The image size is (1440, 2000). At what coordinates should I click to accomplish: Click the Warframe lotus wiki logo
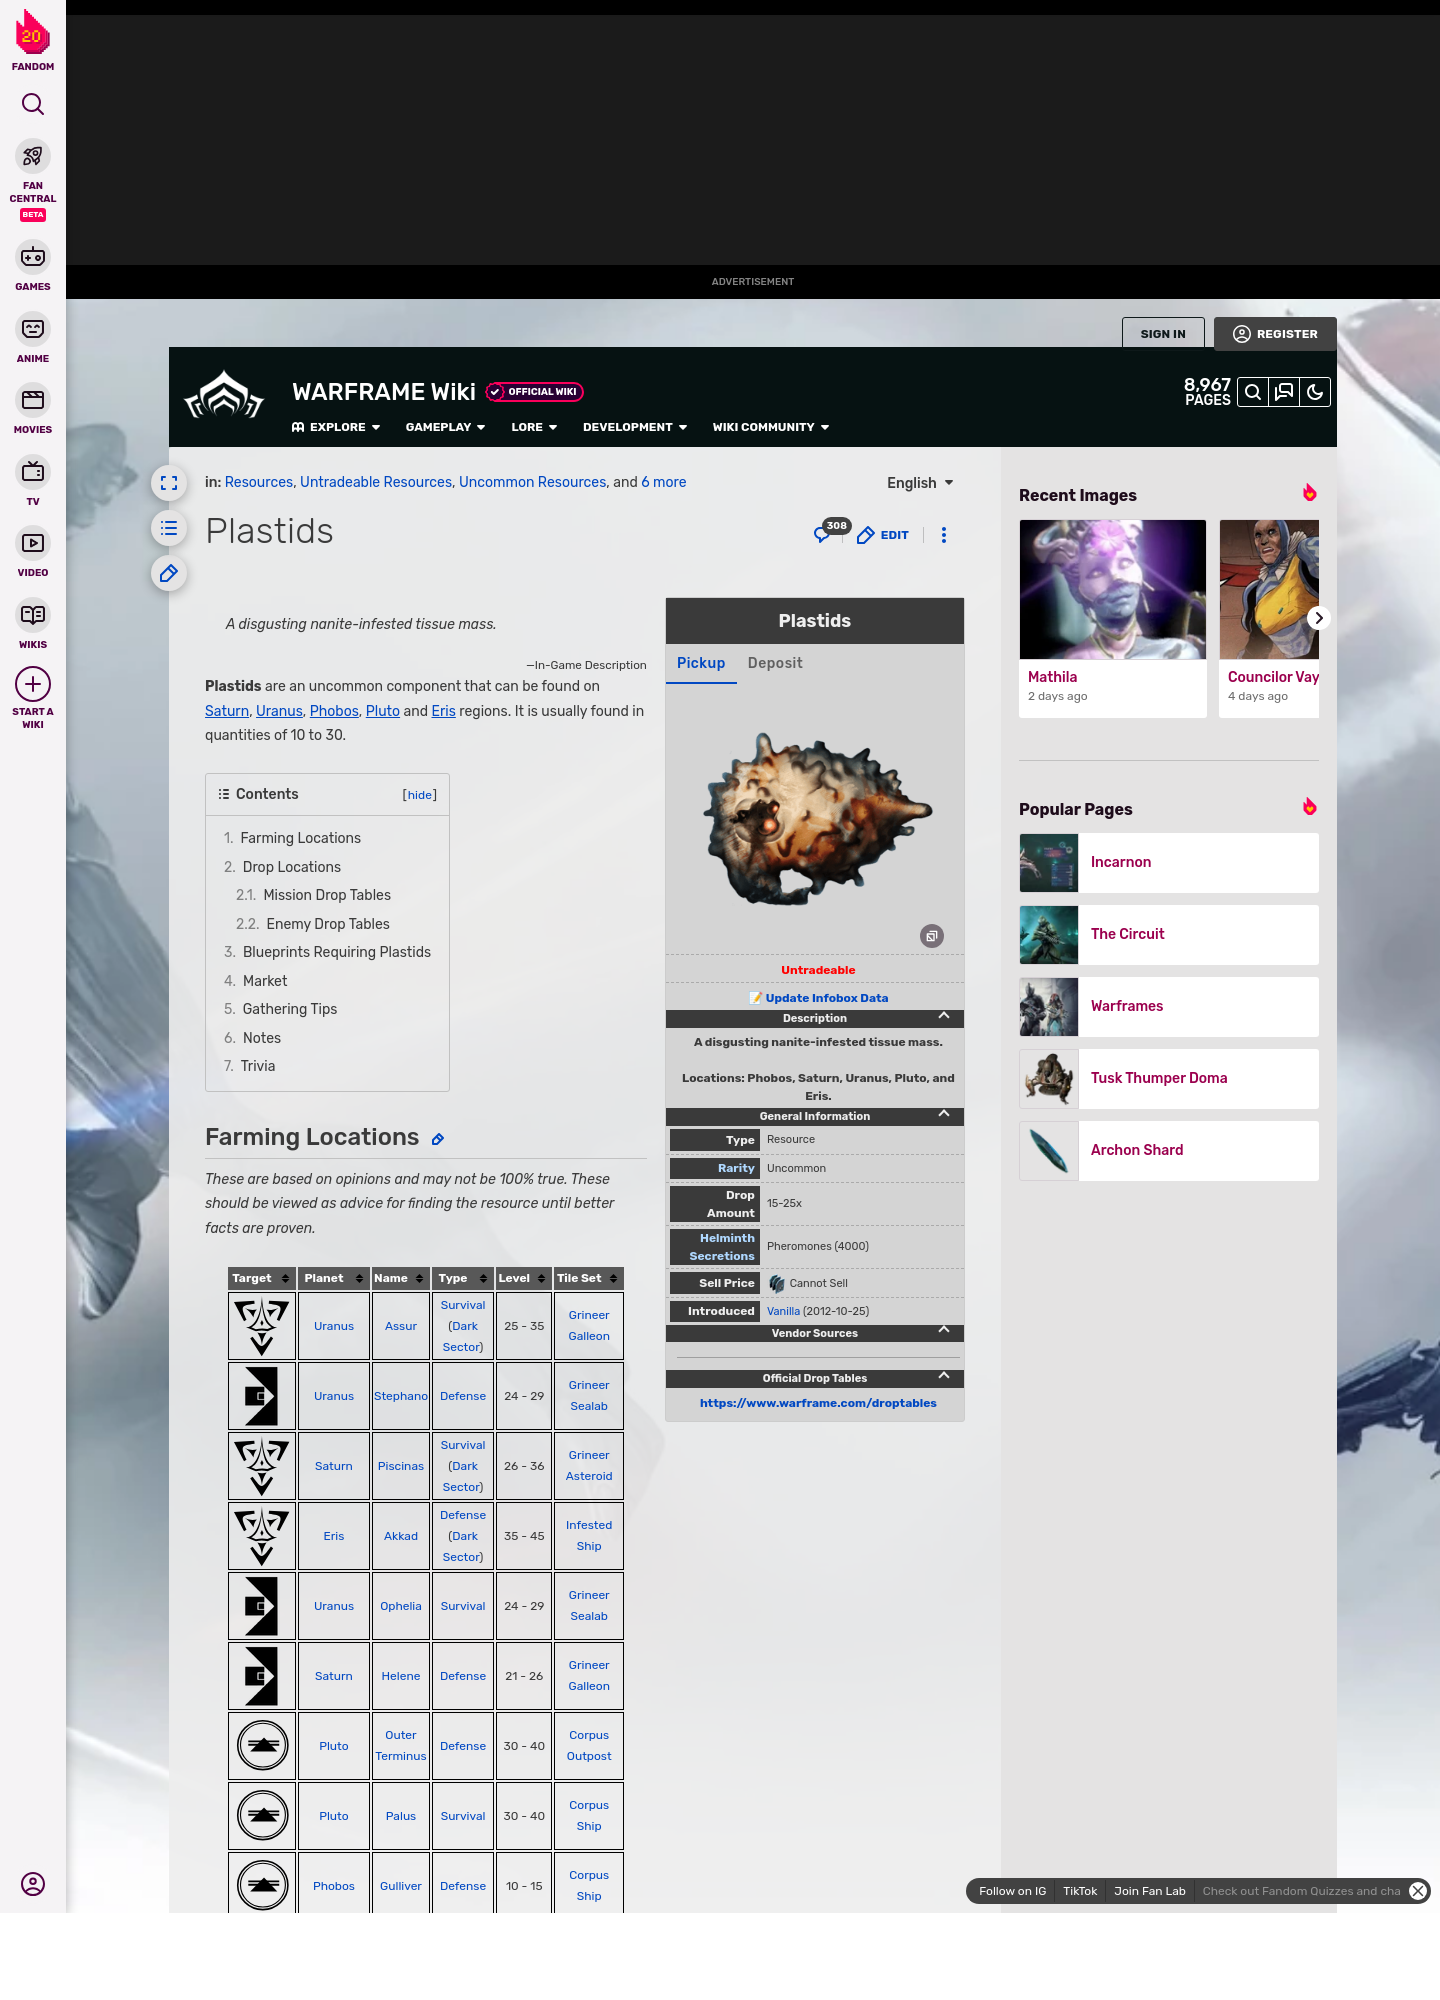(x=224, y=396)
